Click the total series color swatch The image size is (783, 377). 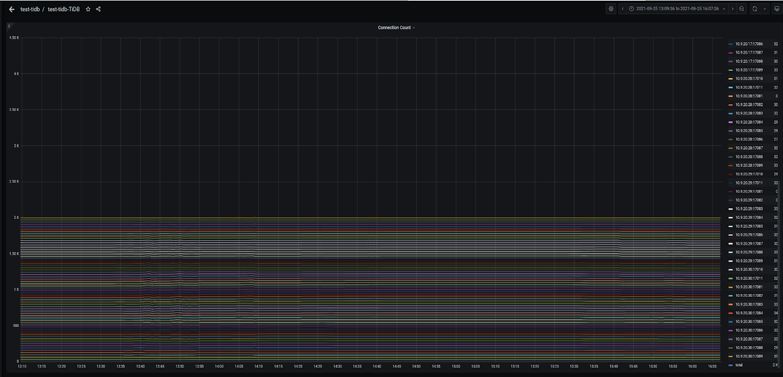[731, 365]
